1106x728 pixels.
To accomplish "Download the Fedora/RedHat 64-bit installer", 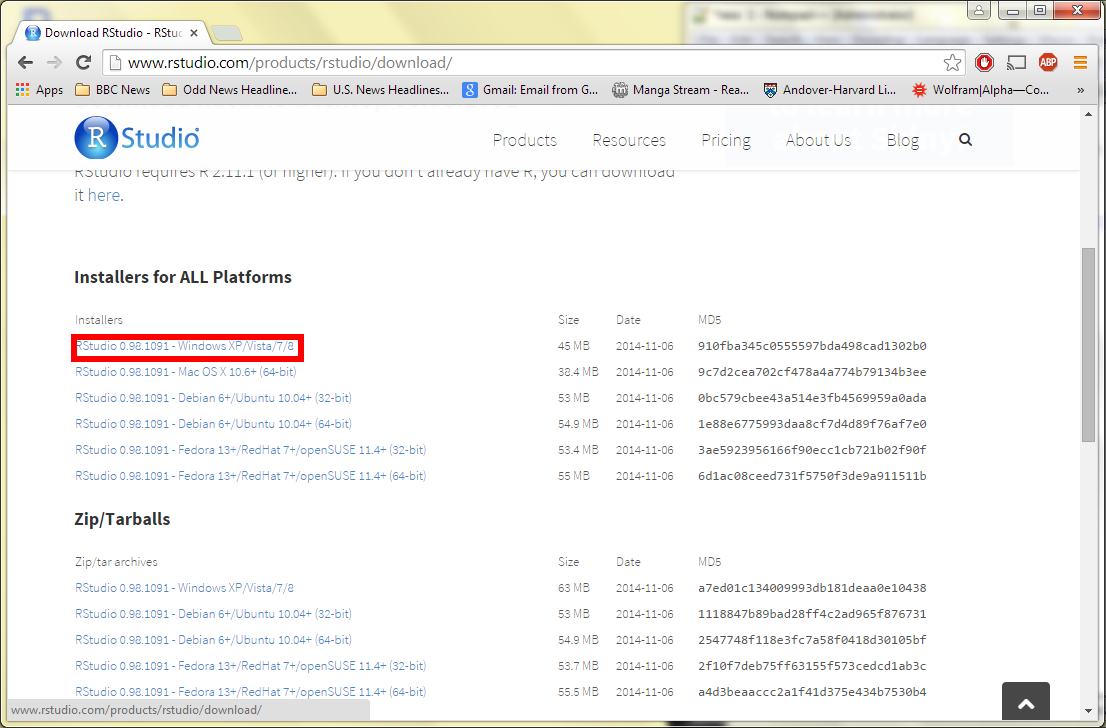I will point(250,476).
